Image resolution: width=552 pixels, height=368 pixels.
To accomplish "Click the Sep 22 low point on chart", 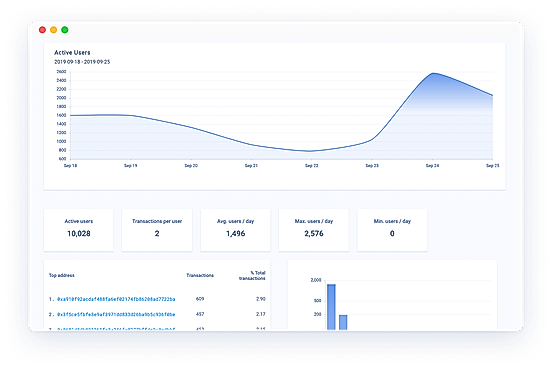I will [310, 151].
